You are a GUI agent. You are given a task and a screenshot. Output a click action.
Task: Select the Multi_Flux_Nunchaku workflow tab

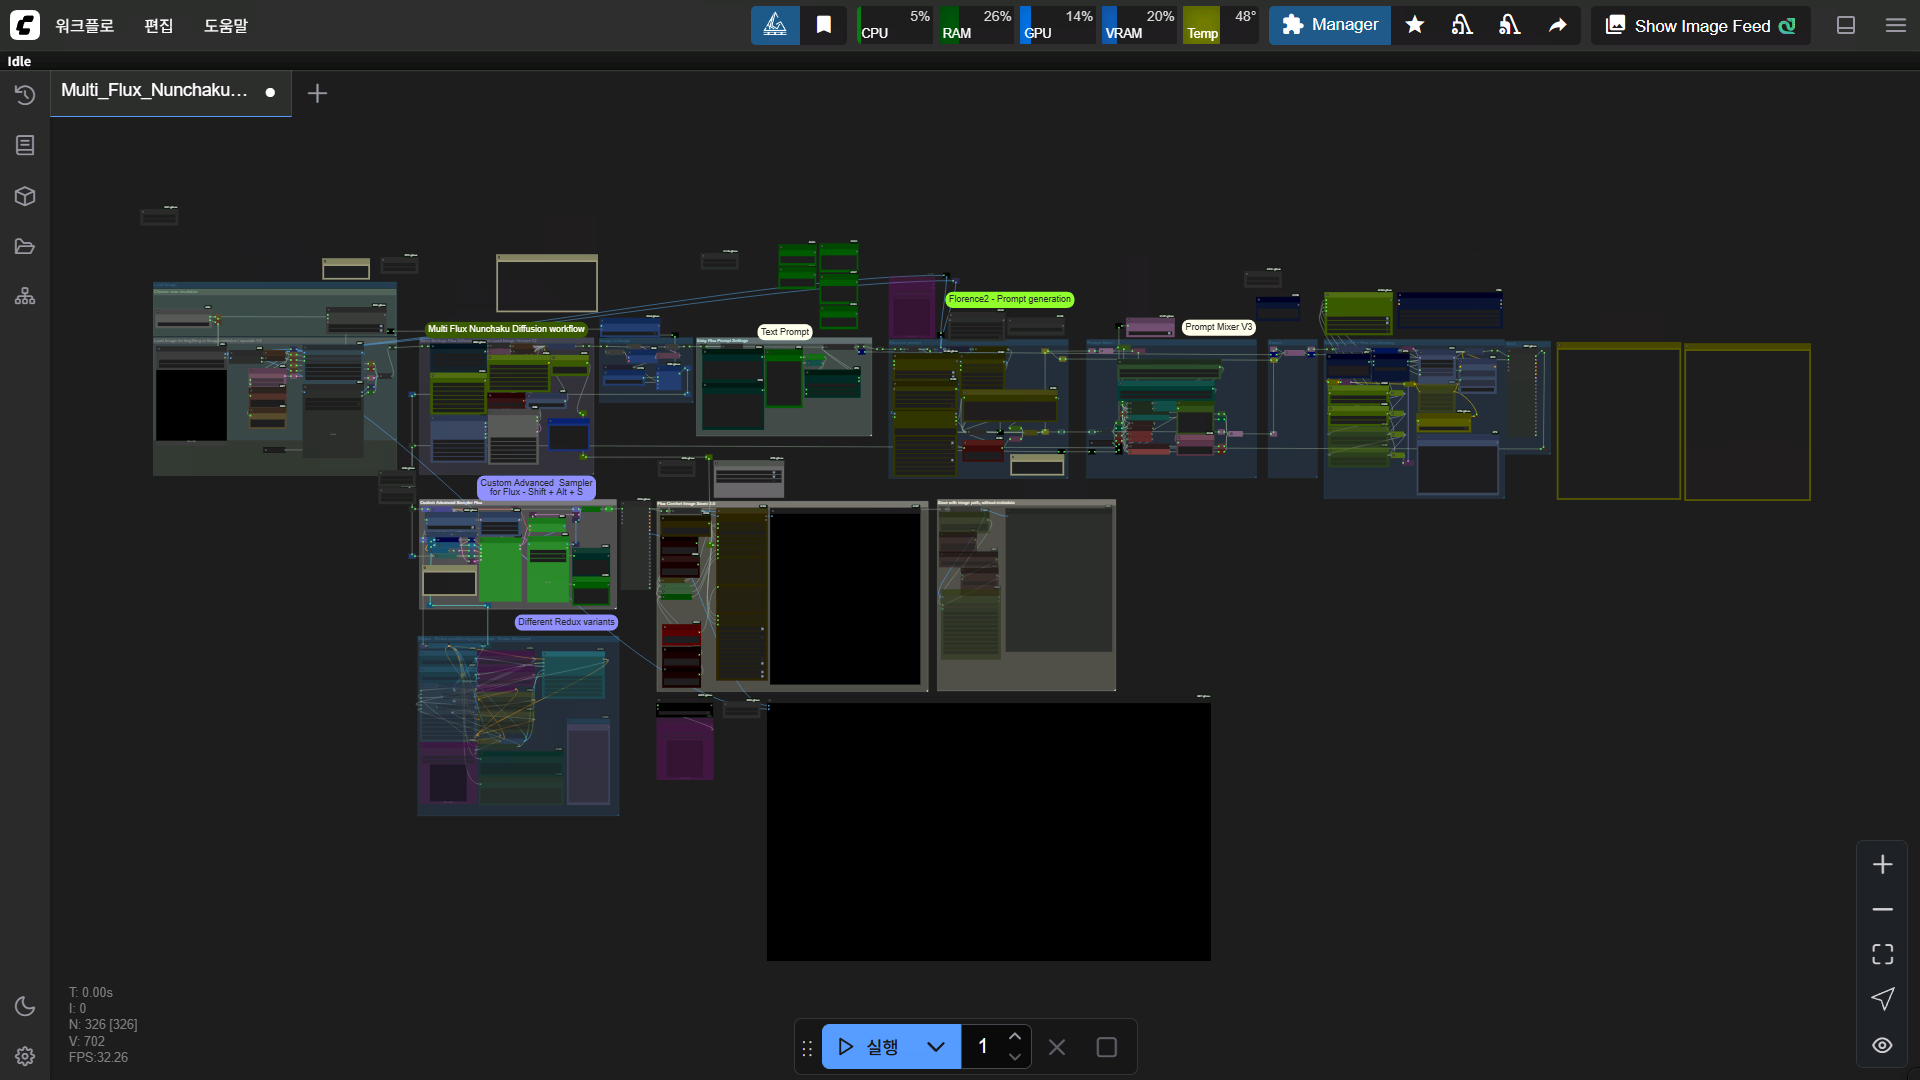[155, 91]
